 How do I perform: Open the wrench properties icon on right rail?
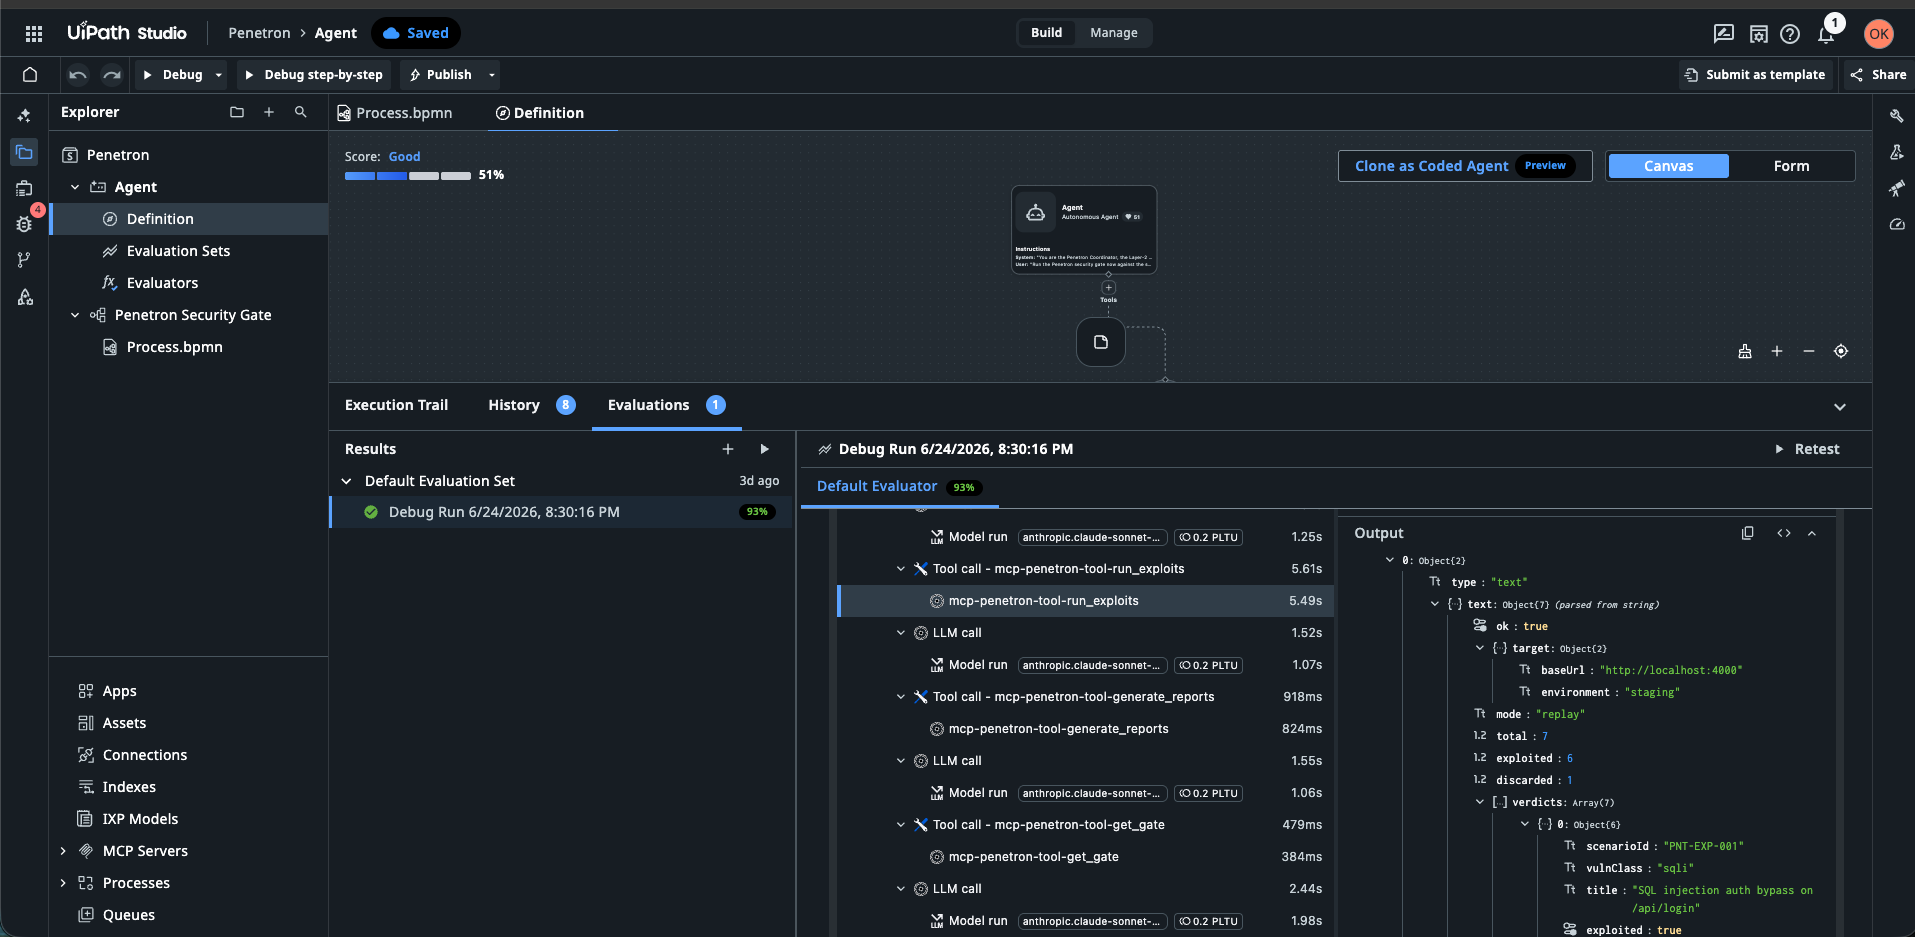click(x=1896, y=116)
